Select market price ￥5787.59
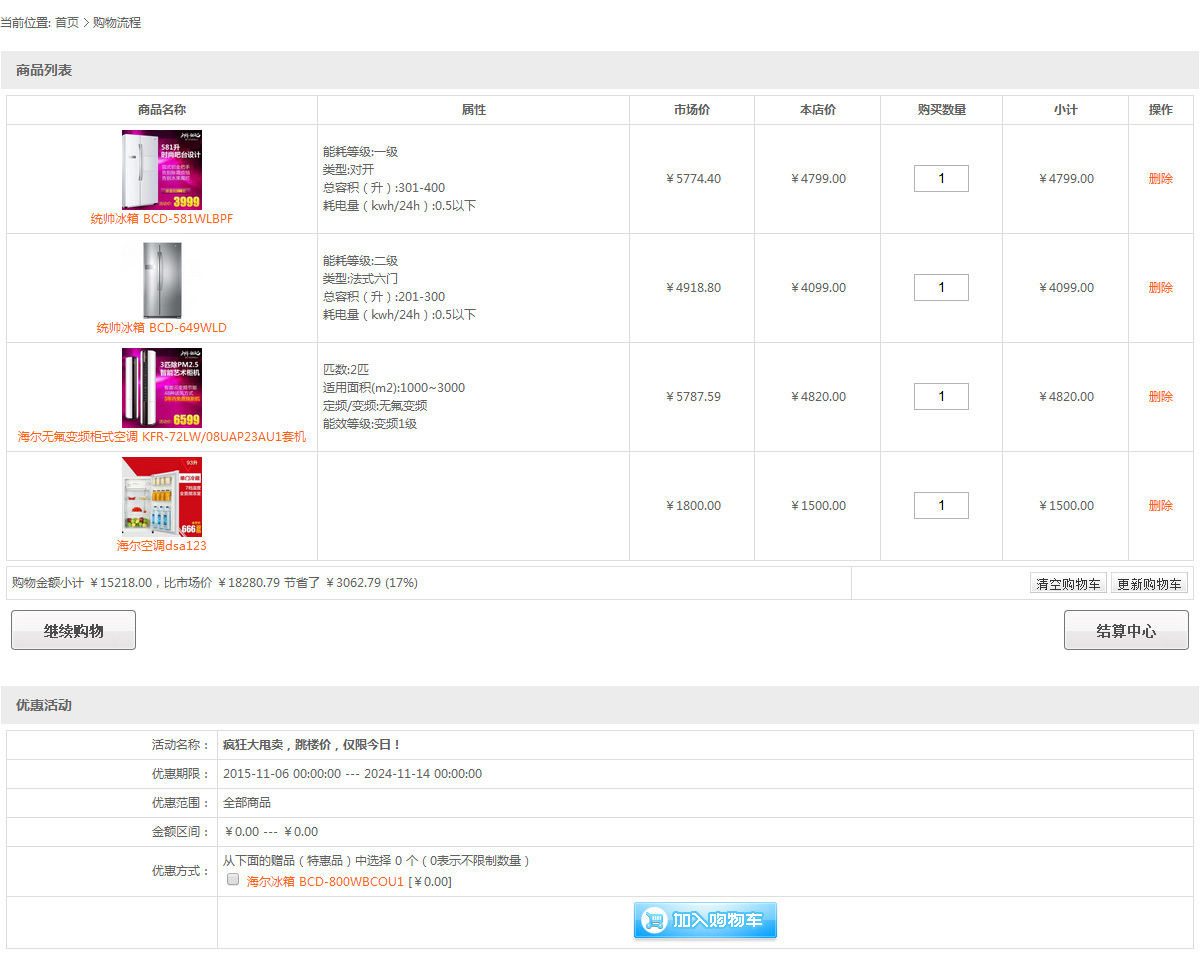Screen dimensions: 1200x958 tap(693, 397)
